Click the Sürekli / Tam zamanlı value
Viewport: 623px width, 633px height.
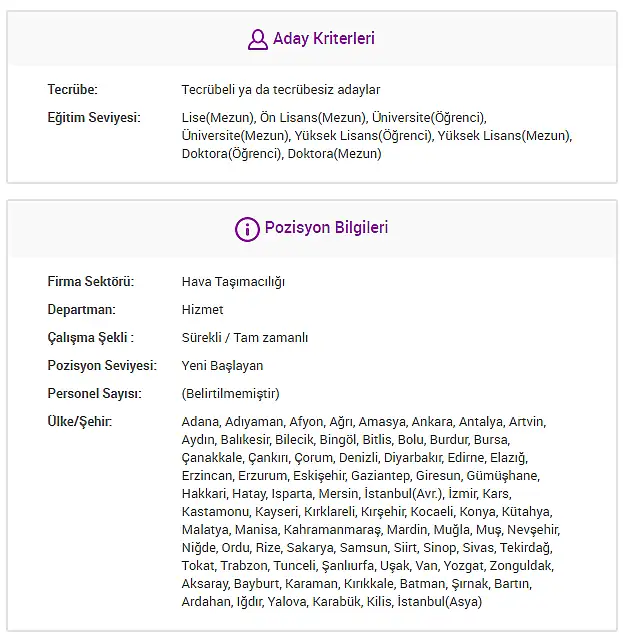pyautogui.click(x=245, y=337)
